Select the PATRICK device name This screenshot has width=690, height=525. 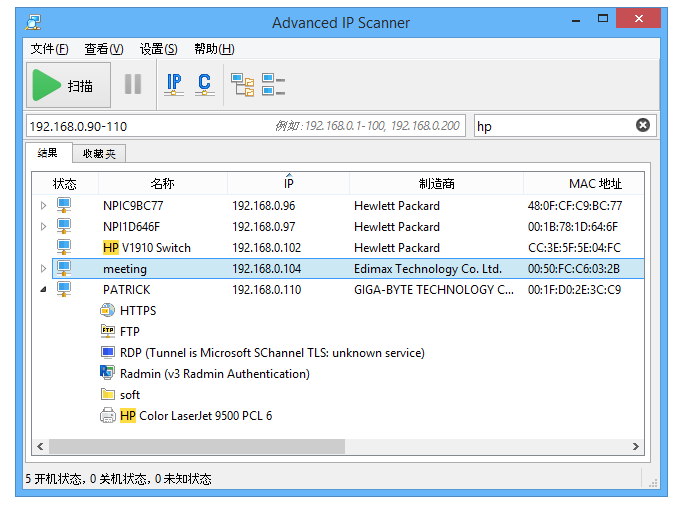127,290
